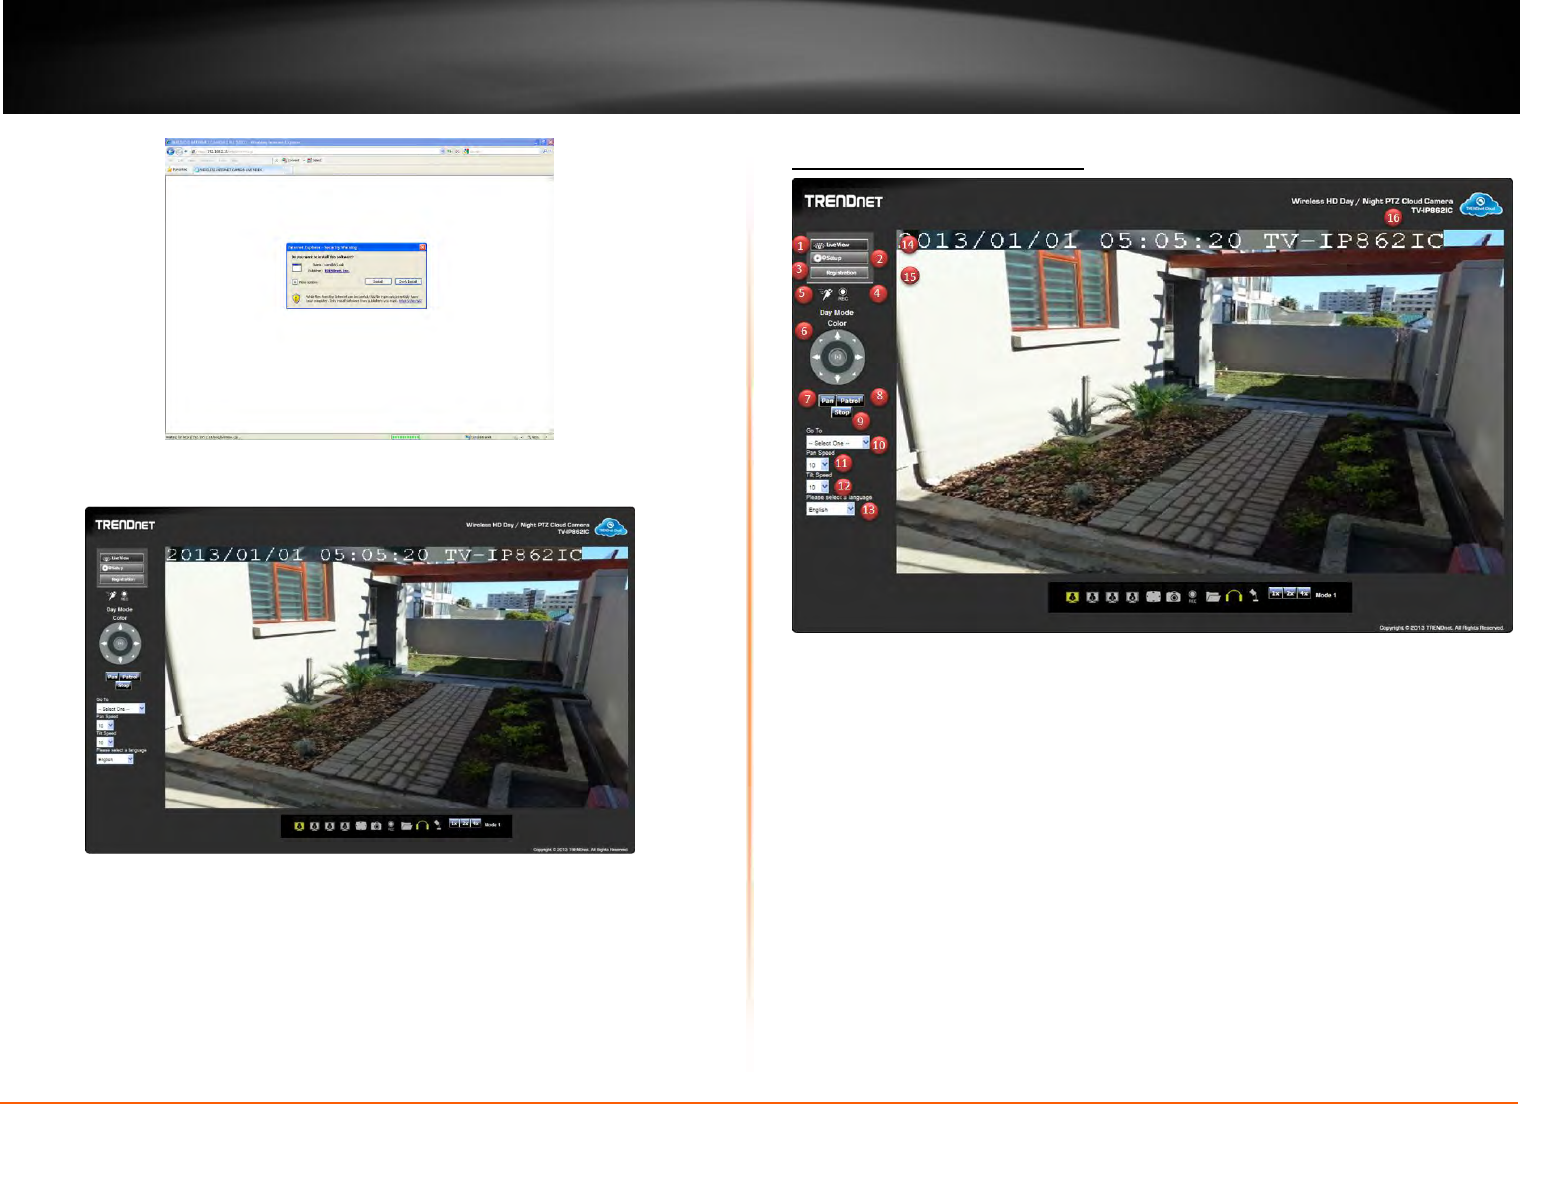
Task: Open the recordings folder icon in unnumbered screenshot
Action: pos(407,826)
